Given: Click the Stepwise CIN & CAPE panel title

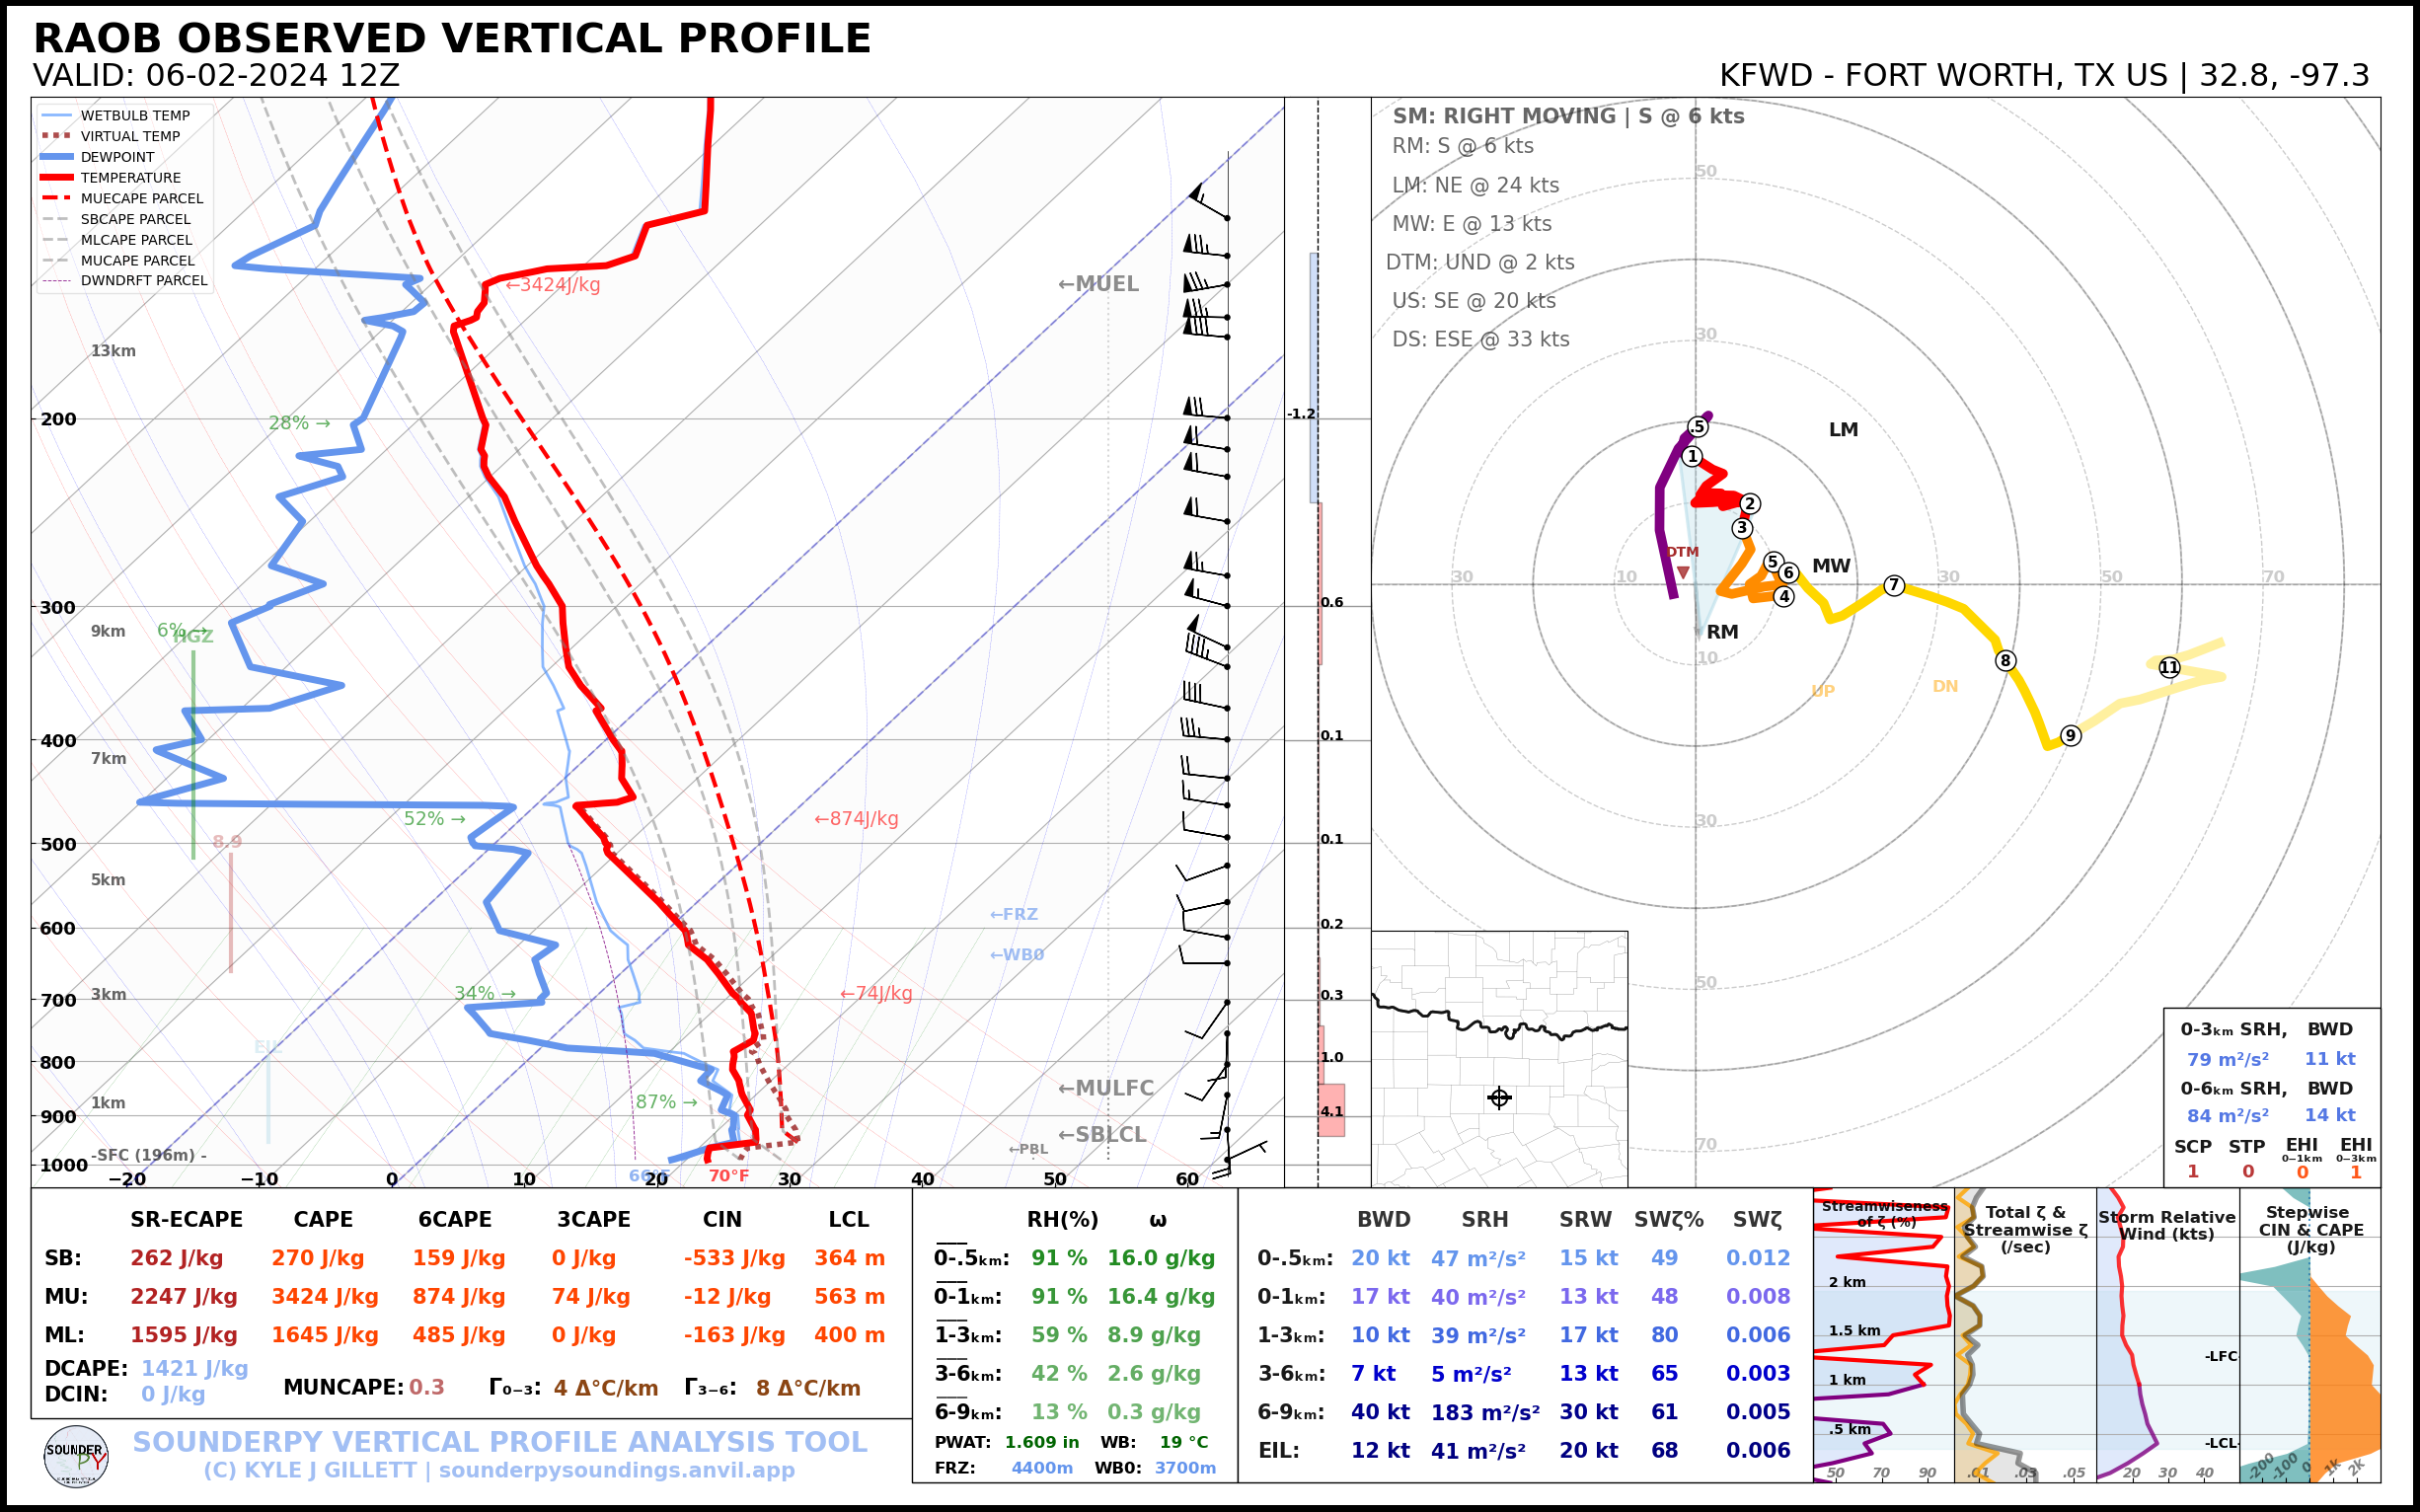Looking at the screenshot, I should [x=2310, y=1229].
